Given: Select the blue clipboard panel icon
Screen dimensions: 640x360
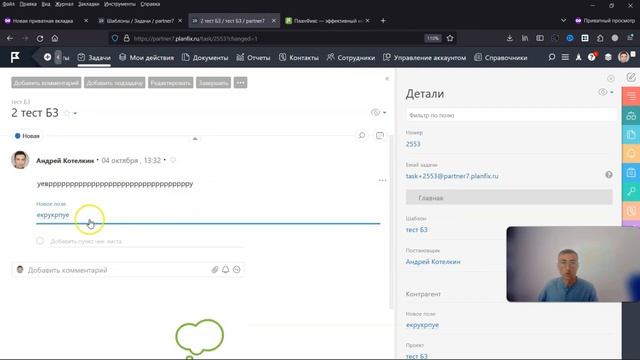Looking at the screenshot, I should (631, 173).
